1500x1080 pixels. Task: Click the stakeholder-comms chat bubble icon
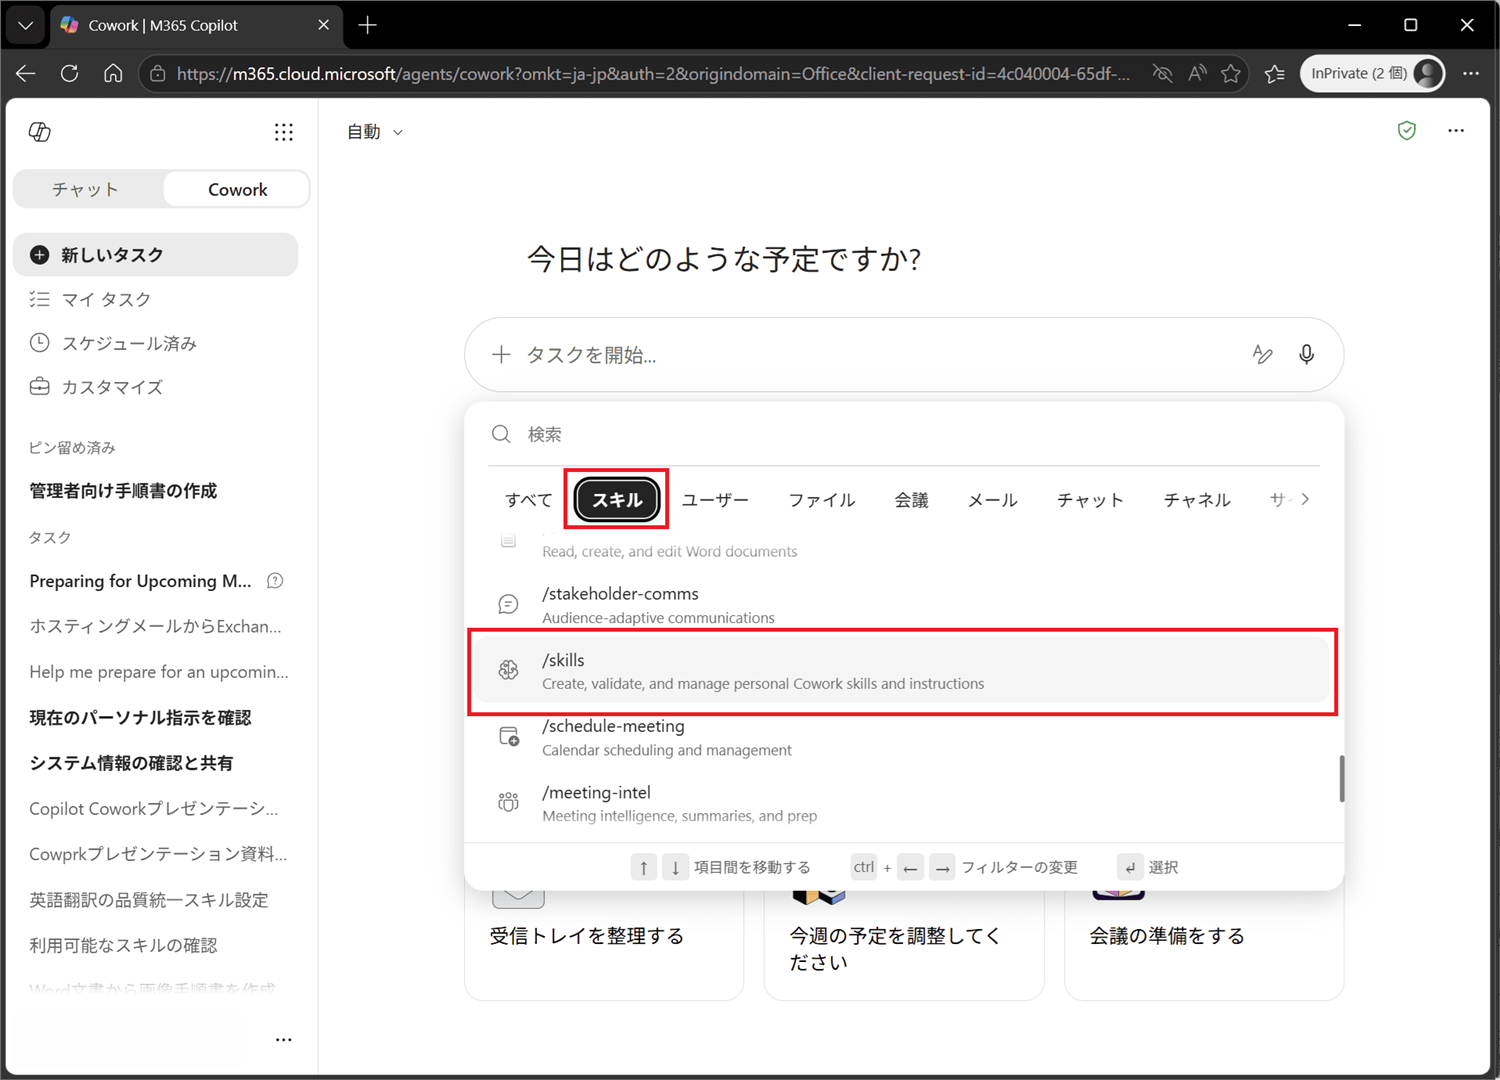(509, 604)
